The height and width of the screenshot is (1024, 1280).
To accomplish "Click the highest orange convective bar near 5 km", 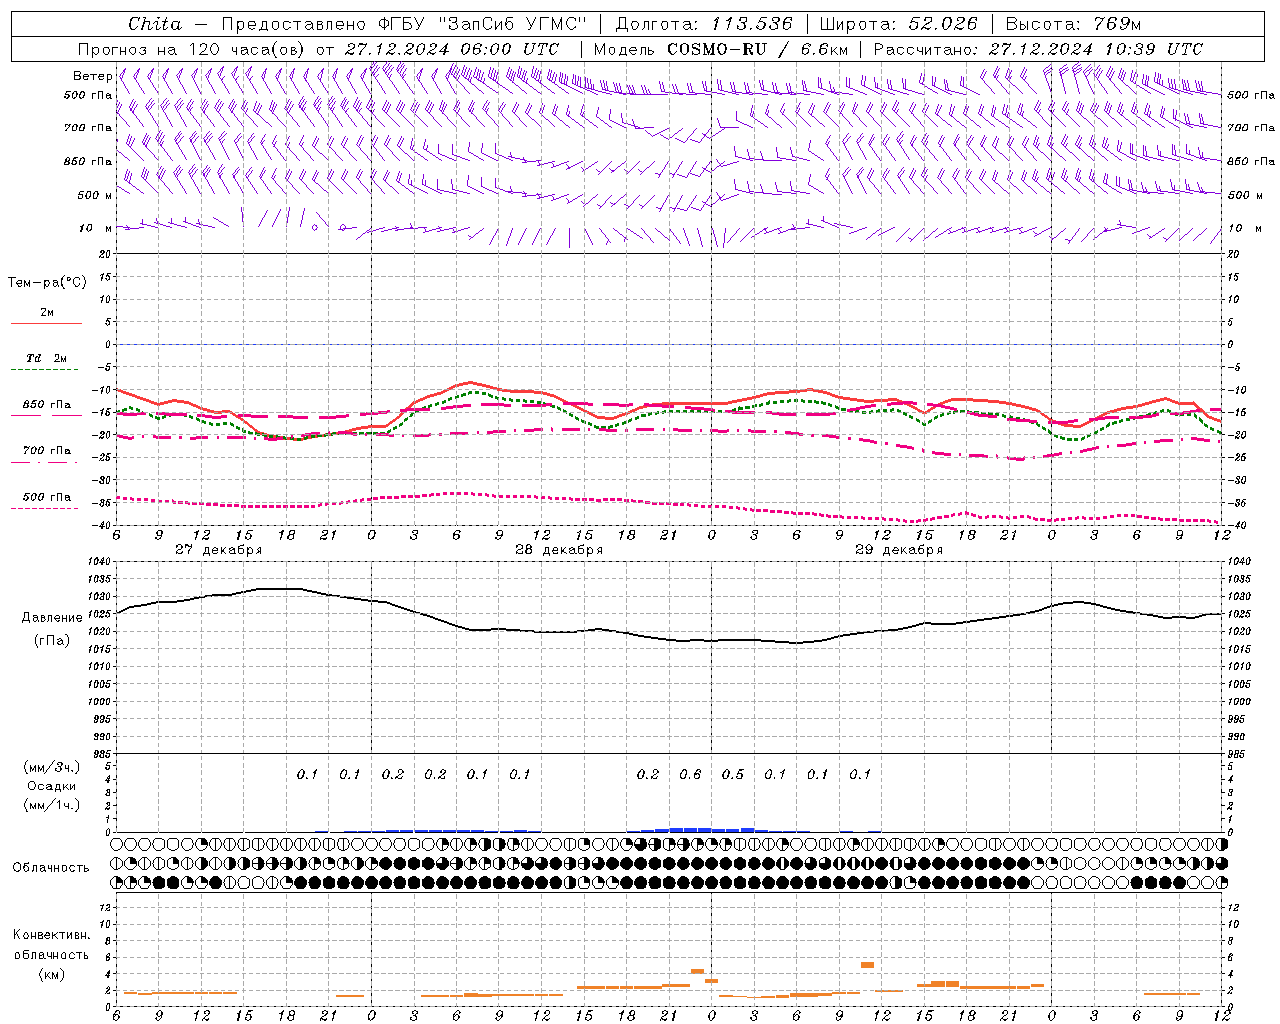I will tap(867, 964).
